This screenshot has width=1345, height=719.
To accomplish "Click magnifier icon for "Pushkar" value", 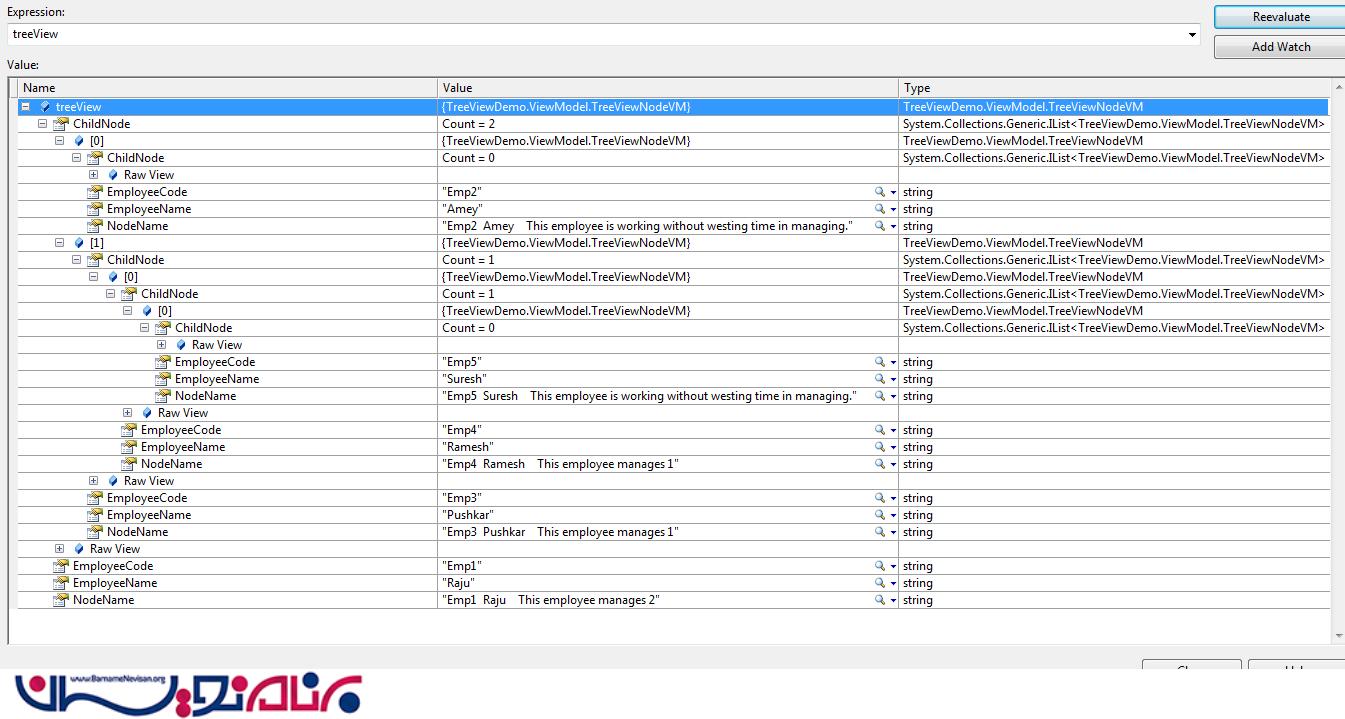I will [x=880, y=515].
